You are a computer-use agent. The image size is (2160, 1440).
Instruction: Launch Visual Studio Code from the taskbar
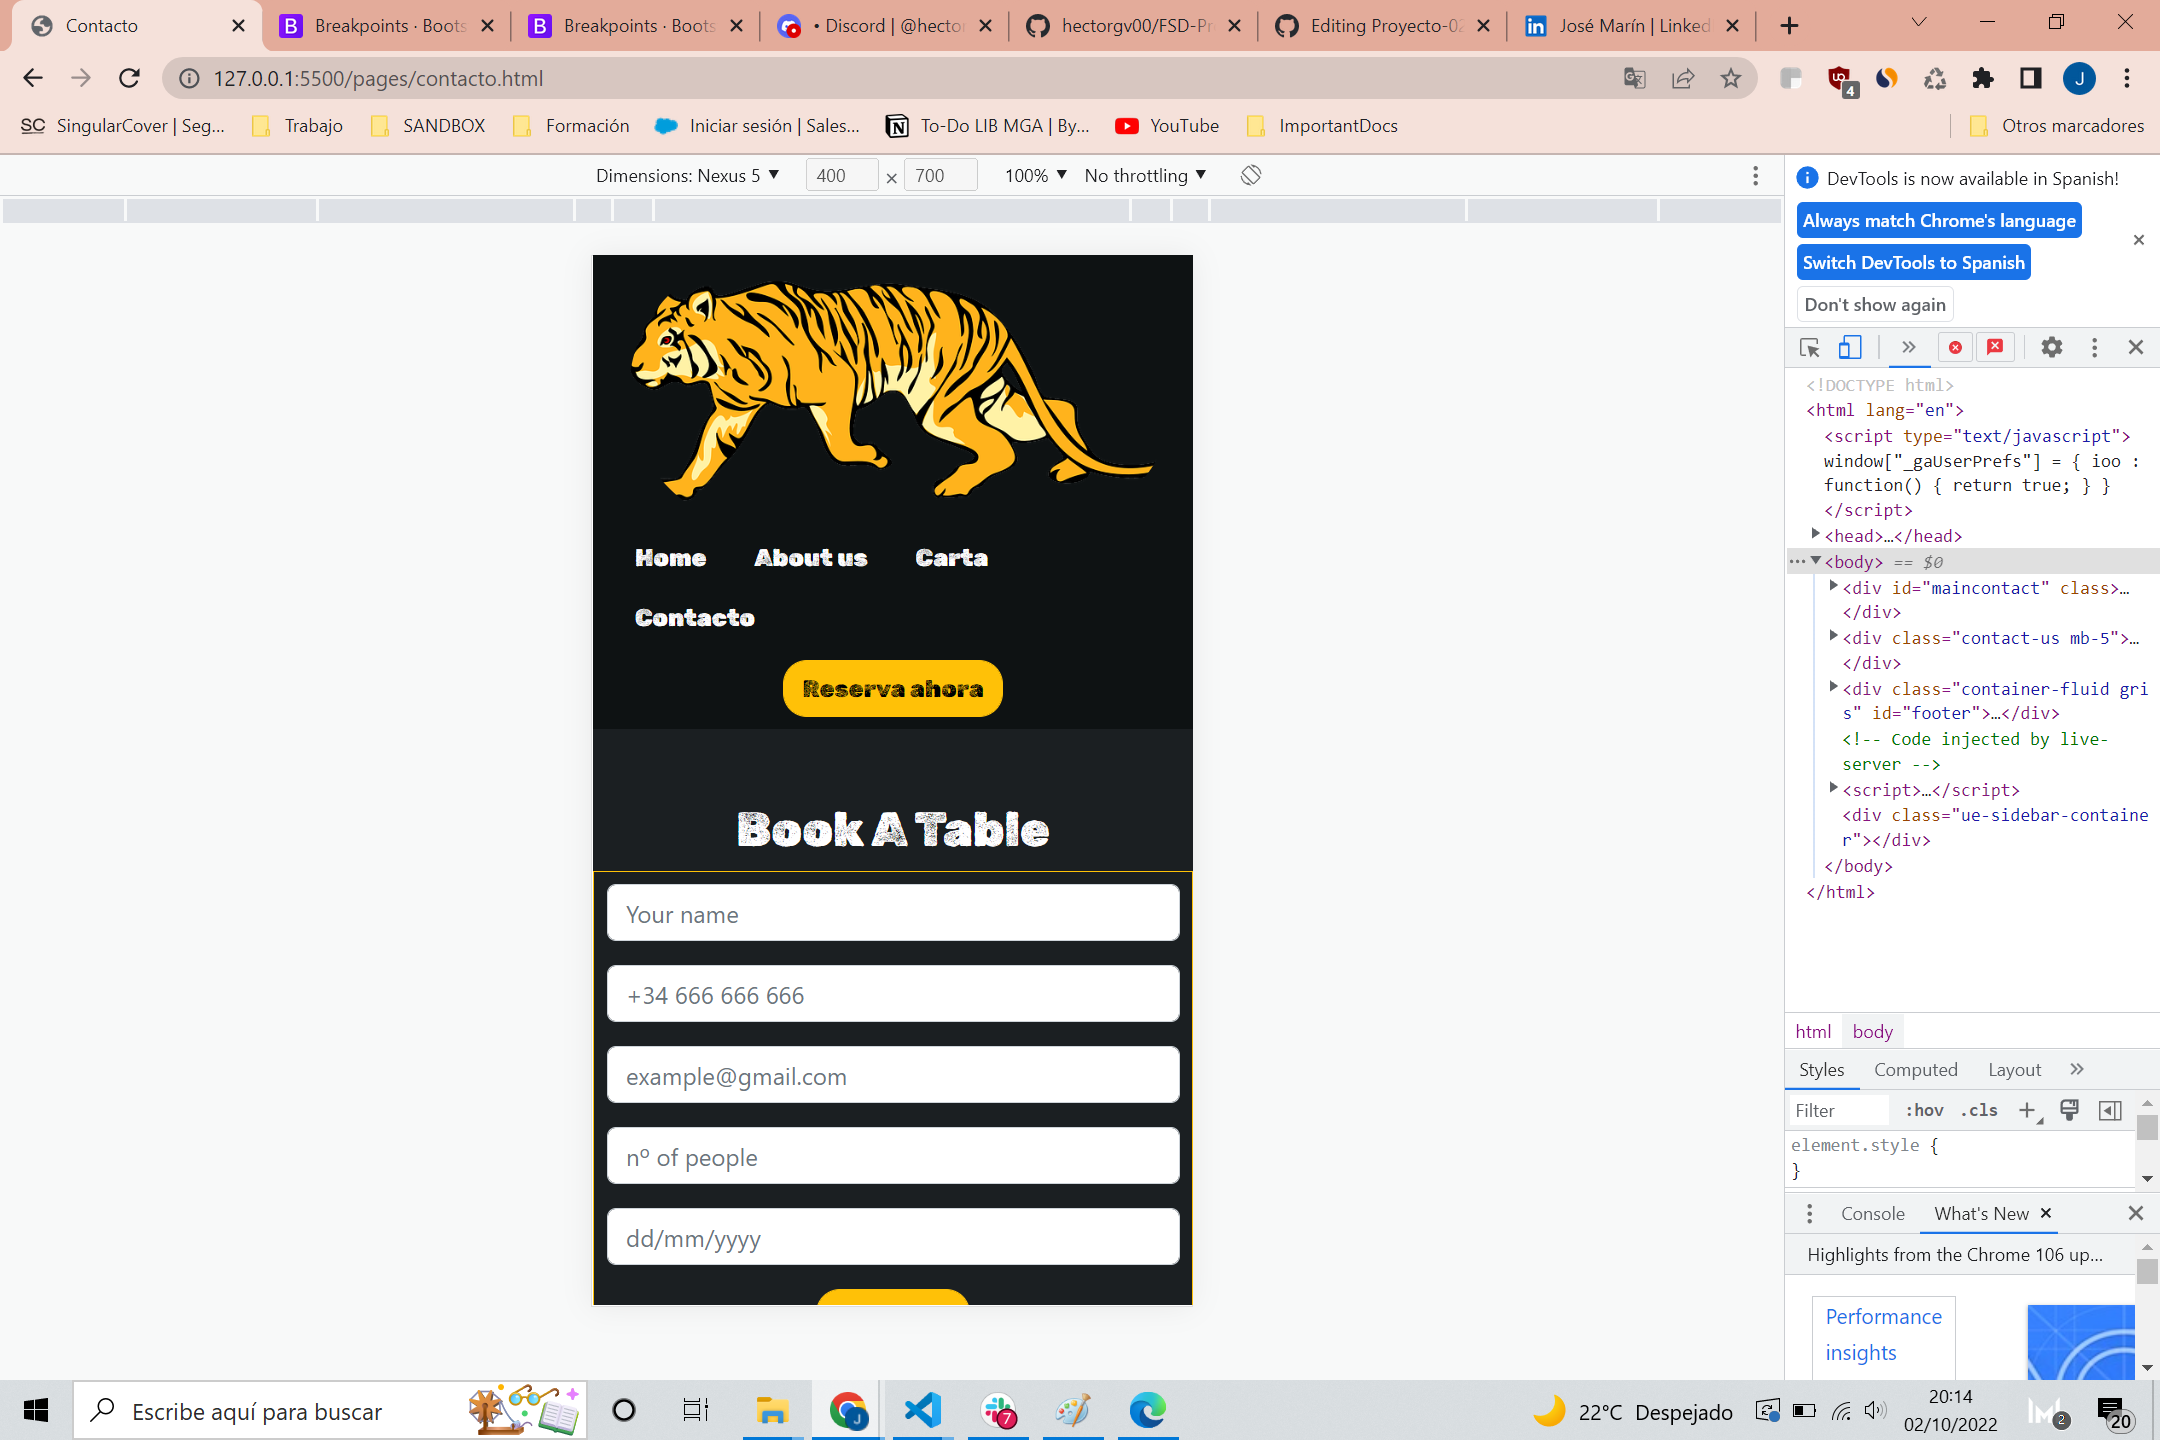pos(921,1411)
